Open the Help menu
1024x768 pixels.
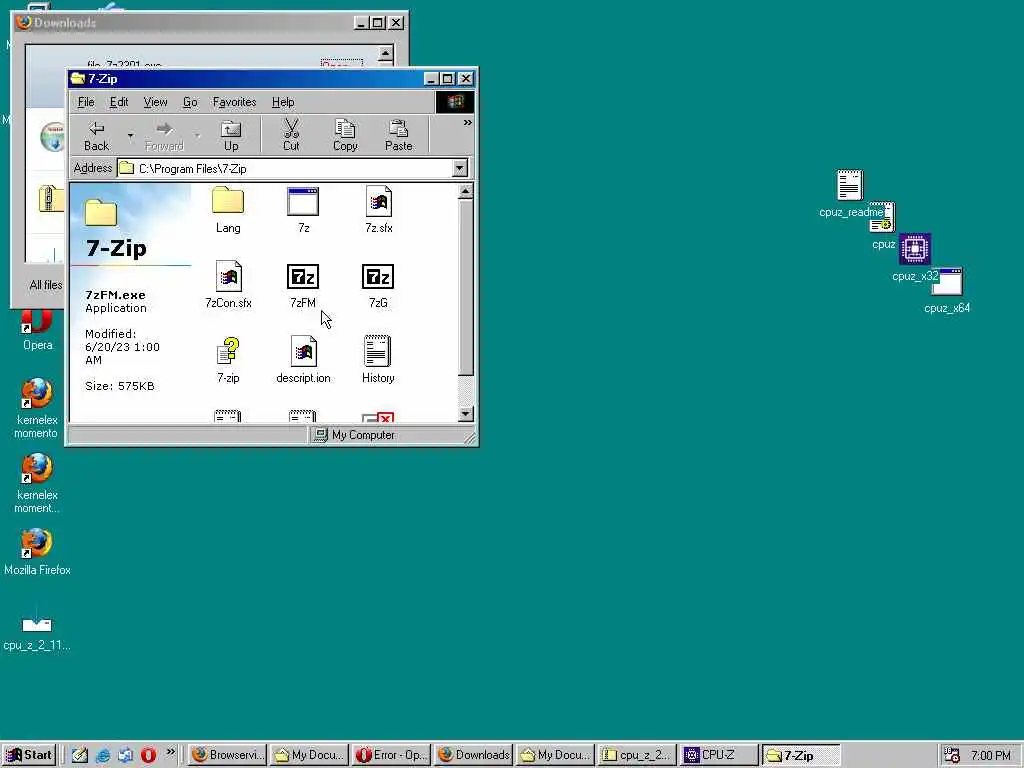[283, 102]
